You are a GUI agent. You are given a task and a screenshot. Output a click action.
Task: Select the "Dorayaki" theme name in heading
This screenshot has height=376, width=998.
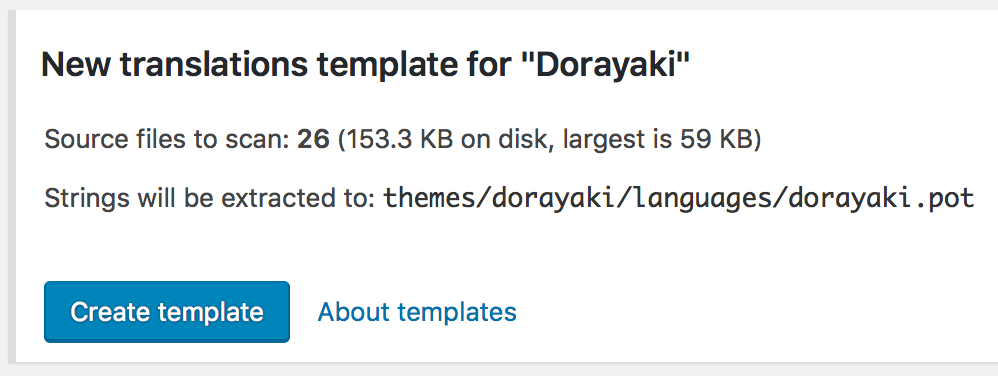[604, 66]
